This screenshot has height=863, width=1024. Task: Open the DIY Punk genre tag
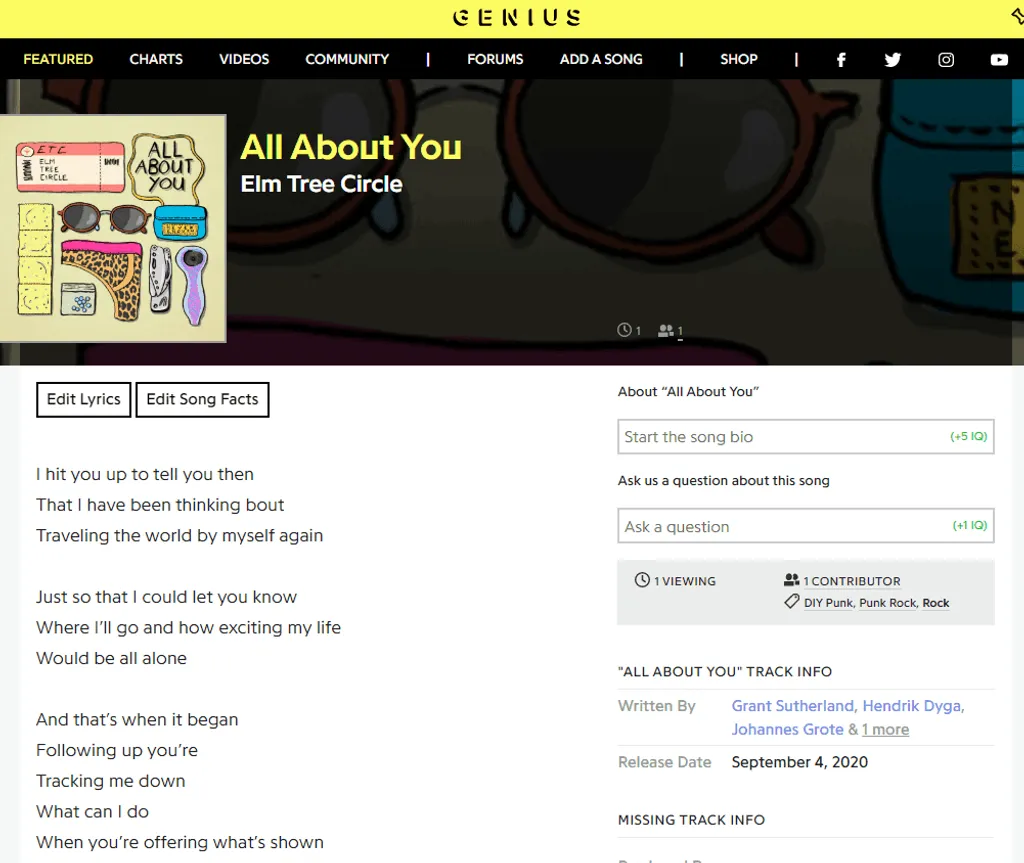(x=829, y=602)
